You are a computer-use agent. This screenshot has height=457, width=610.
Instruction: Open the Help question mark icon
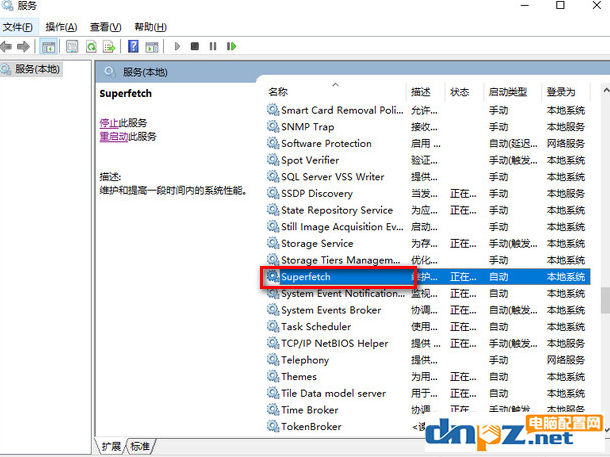[133, 47]
